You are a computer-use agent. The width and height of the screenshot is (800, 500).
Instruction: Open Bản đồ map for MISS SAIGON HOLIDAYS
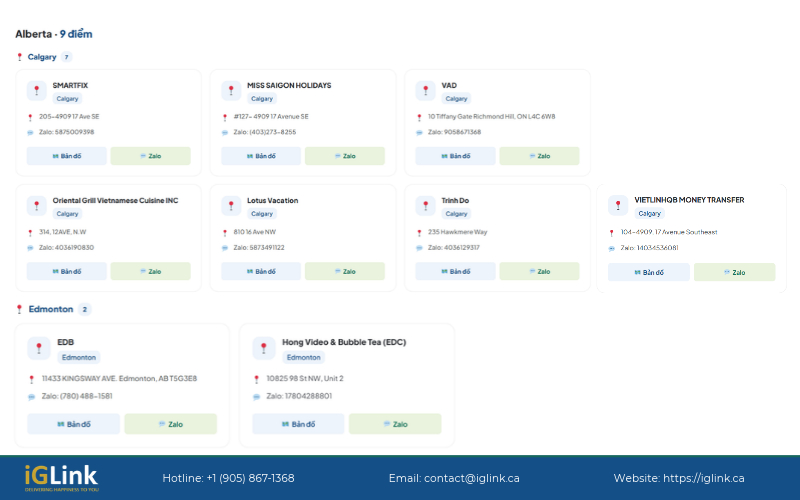(261, 156)
